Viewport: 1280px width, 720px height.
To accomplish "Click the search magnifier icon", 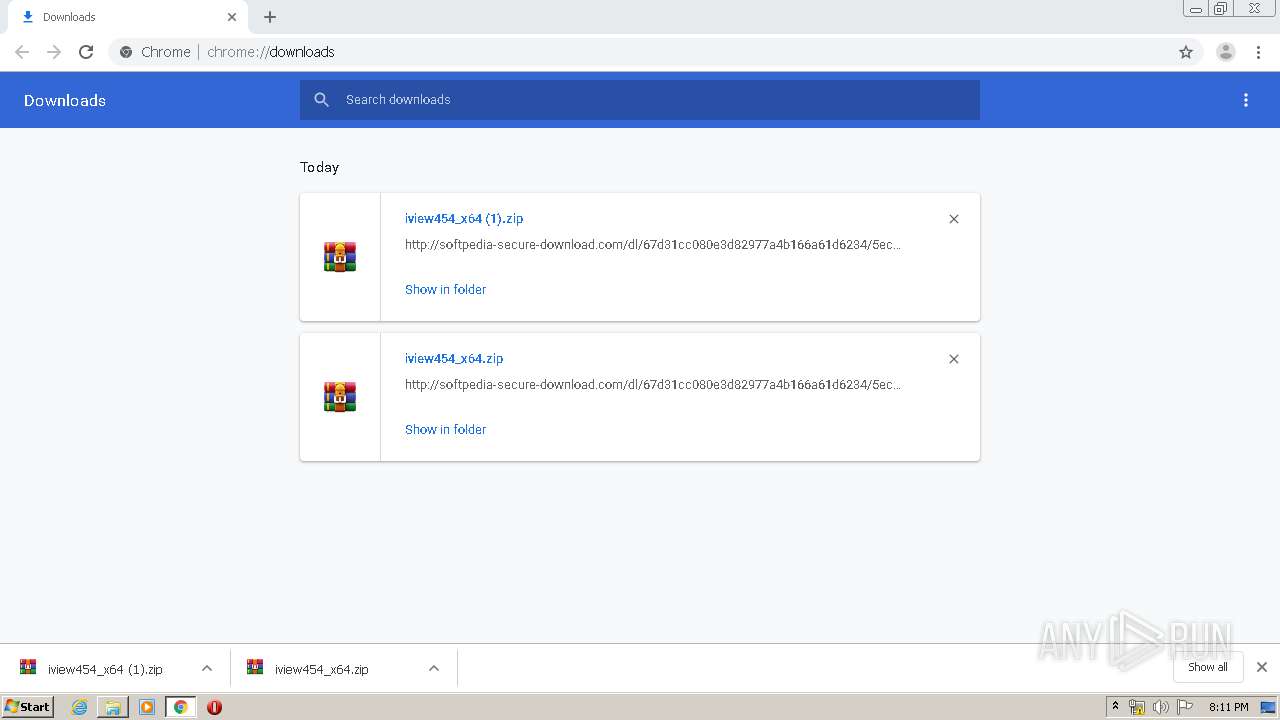I will tap(321, 100).
